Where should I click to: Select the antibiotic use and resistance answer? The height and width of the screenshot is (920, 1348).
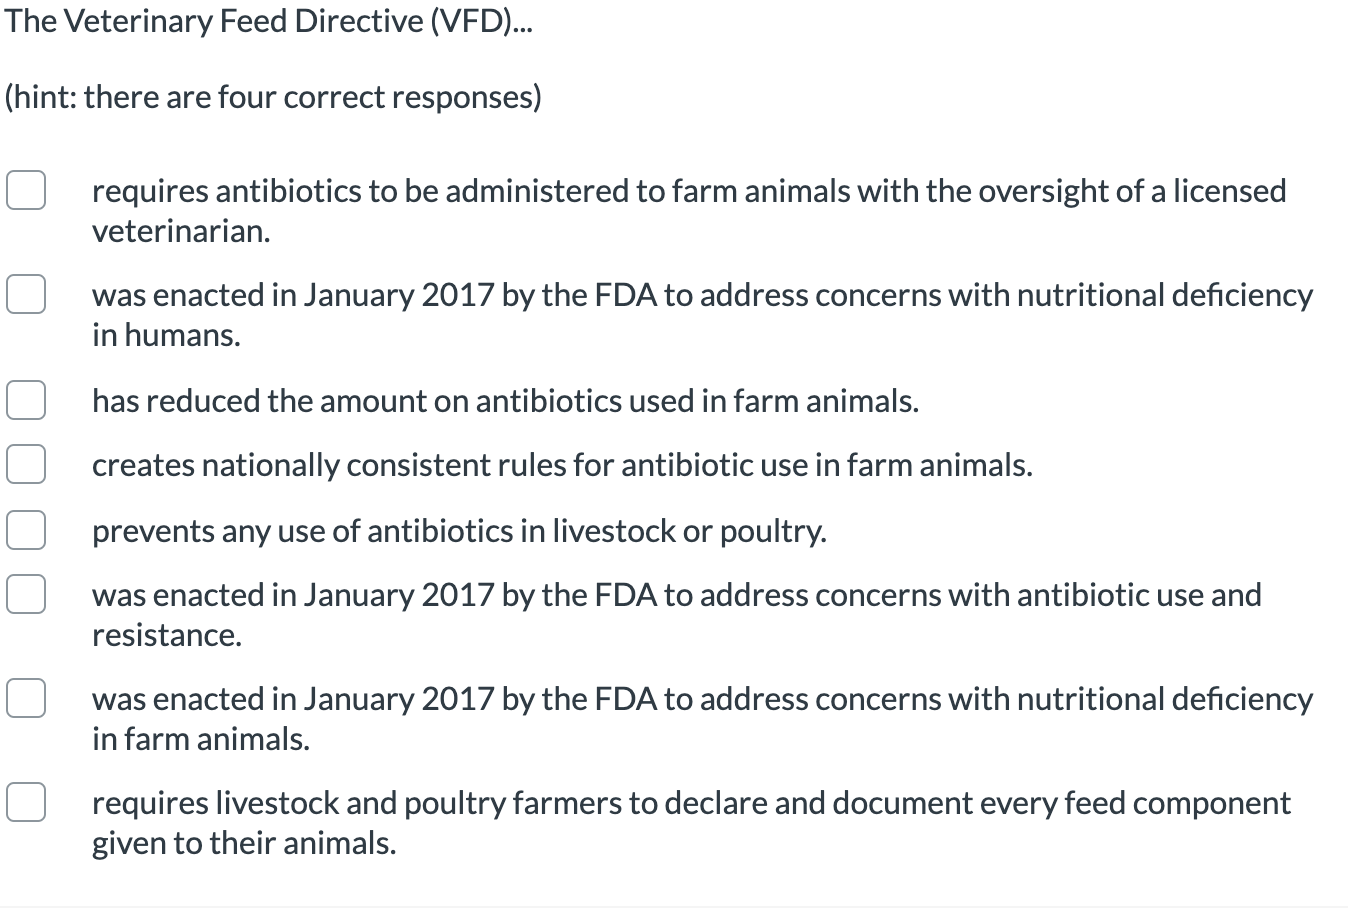(x=27, y=594)
